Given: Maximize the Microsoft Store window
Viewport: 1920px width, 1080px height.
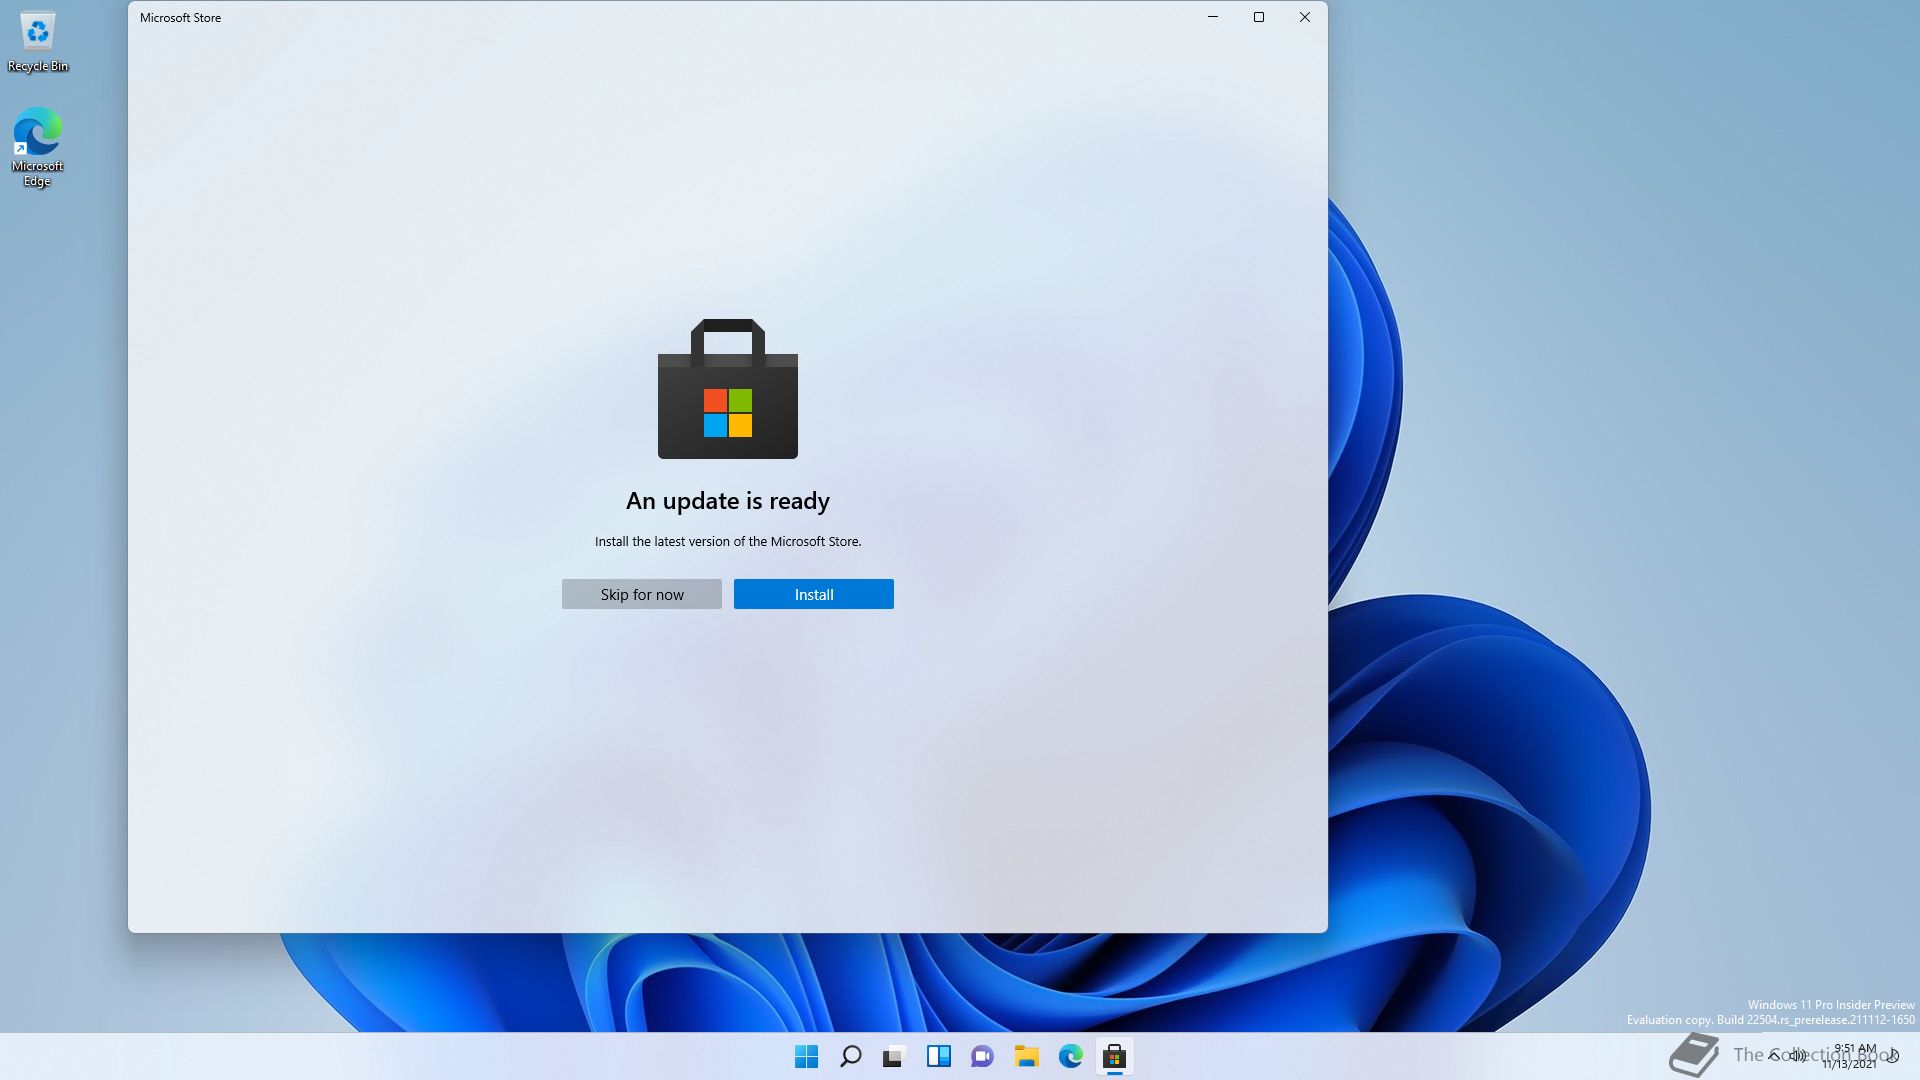Looking at the screenshot, I should (x=1259, y=17).
